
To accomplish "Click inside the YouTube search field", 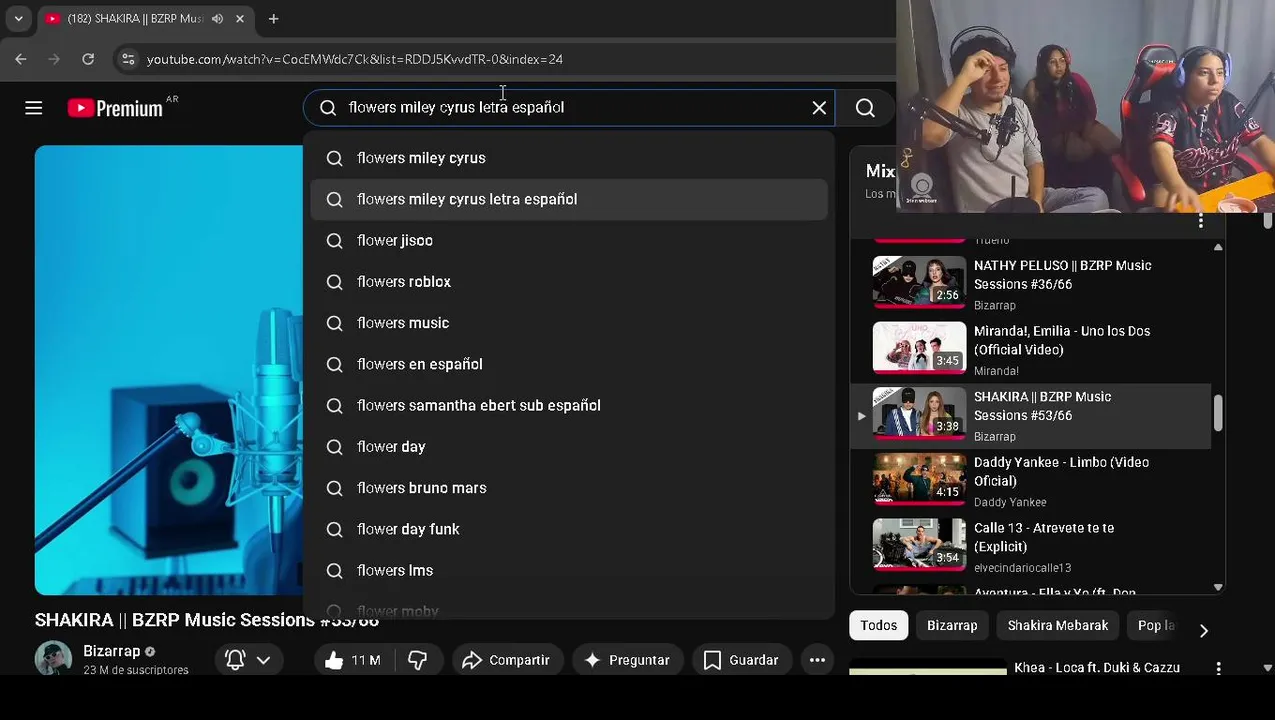I will pos(570,107).
